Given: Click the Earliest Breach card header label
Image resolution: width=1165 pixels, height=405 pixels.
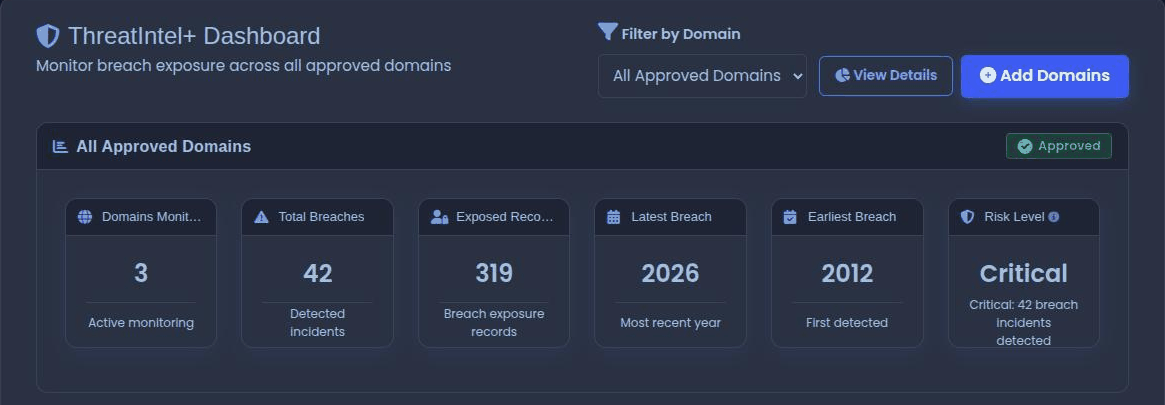Looking at the screenshot, I should pyautogui.click(x=852, y=217).
